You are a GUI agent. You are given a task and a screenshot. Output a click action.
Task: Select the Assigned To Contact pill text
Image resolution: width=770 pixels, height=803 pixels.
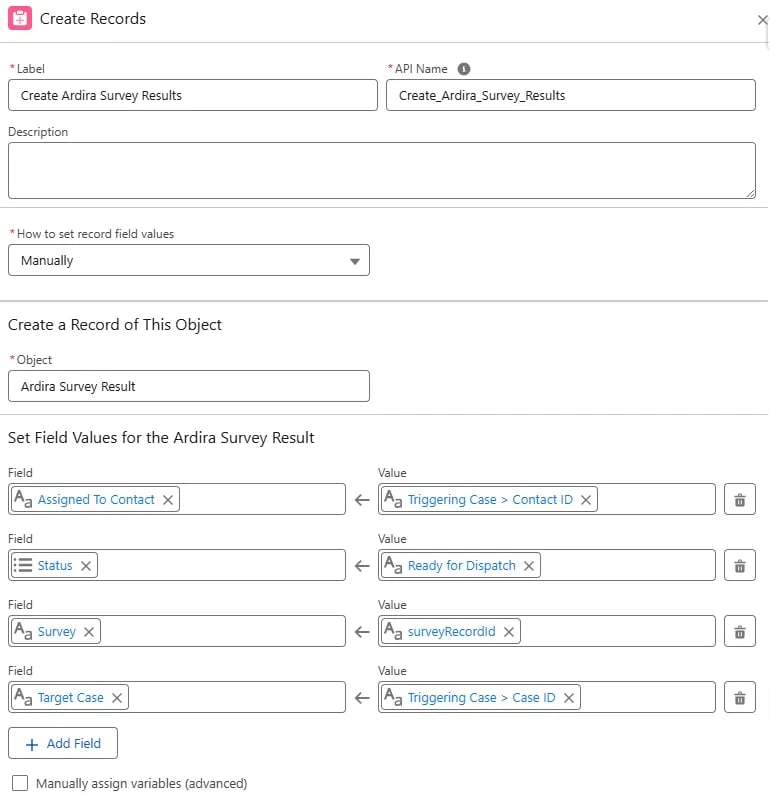pyautogui.click(x=96, y=499)
